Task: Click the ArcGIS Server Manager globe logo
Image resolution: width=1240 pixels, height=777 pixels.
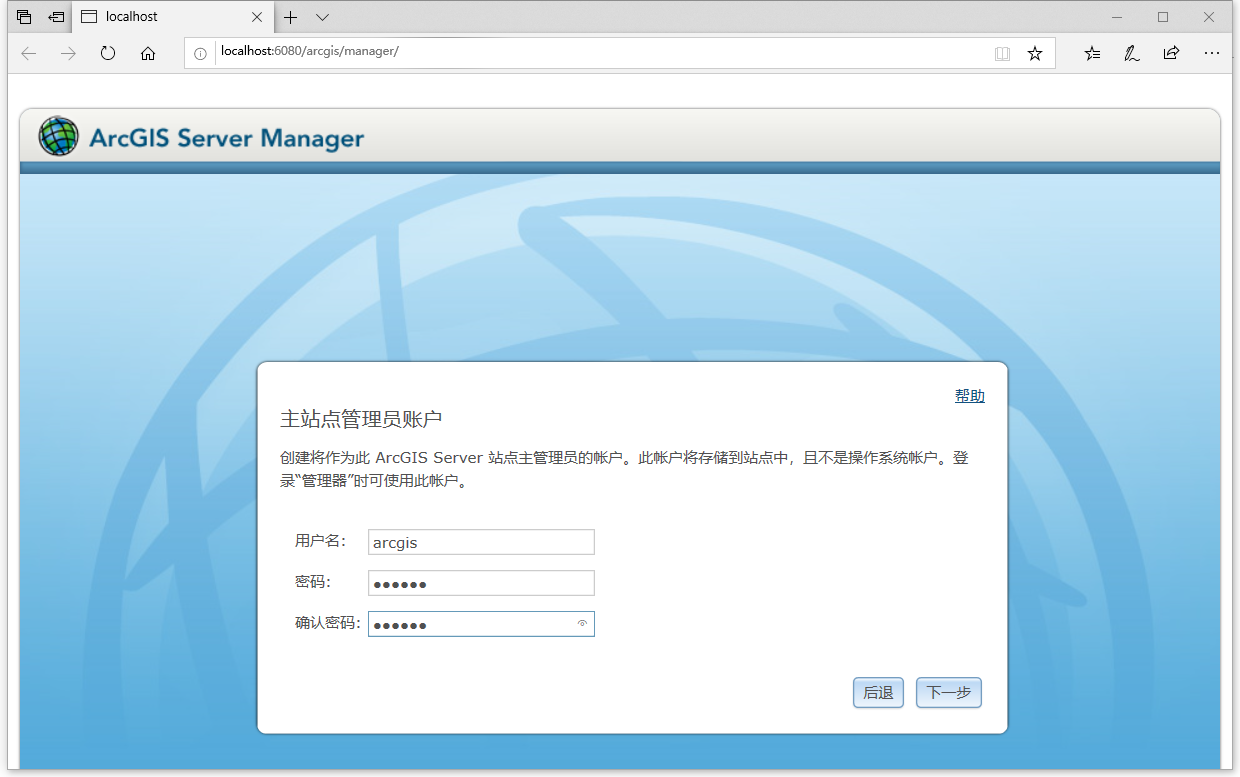Action: coord(58,136)
